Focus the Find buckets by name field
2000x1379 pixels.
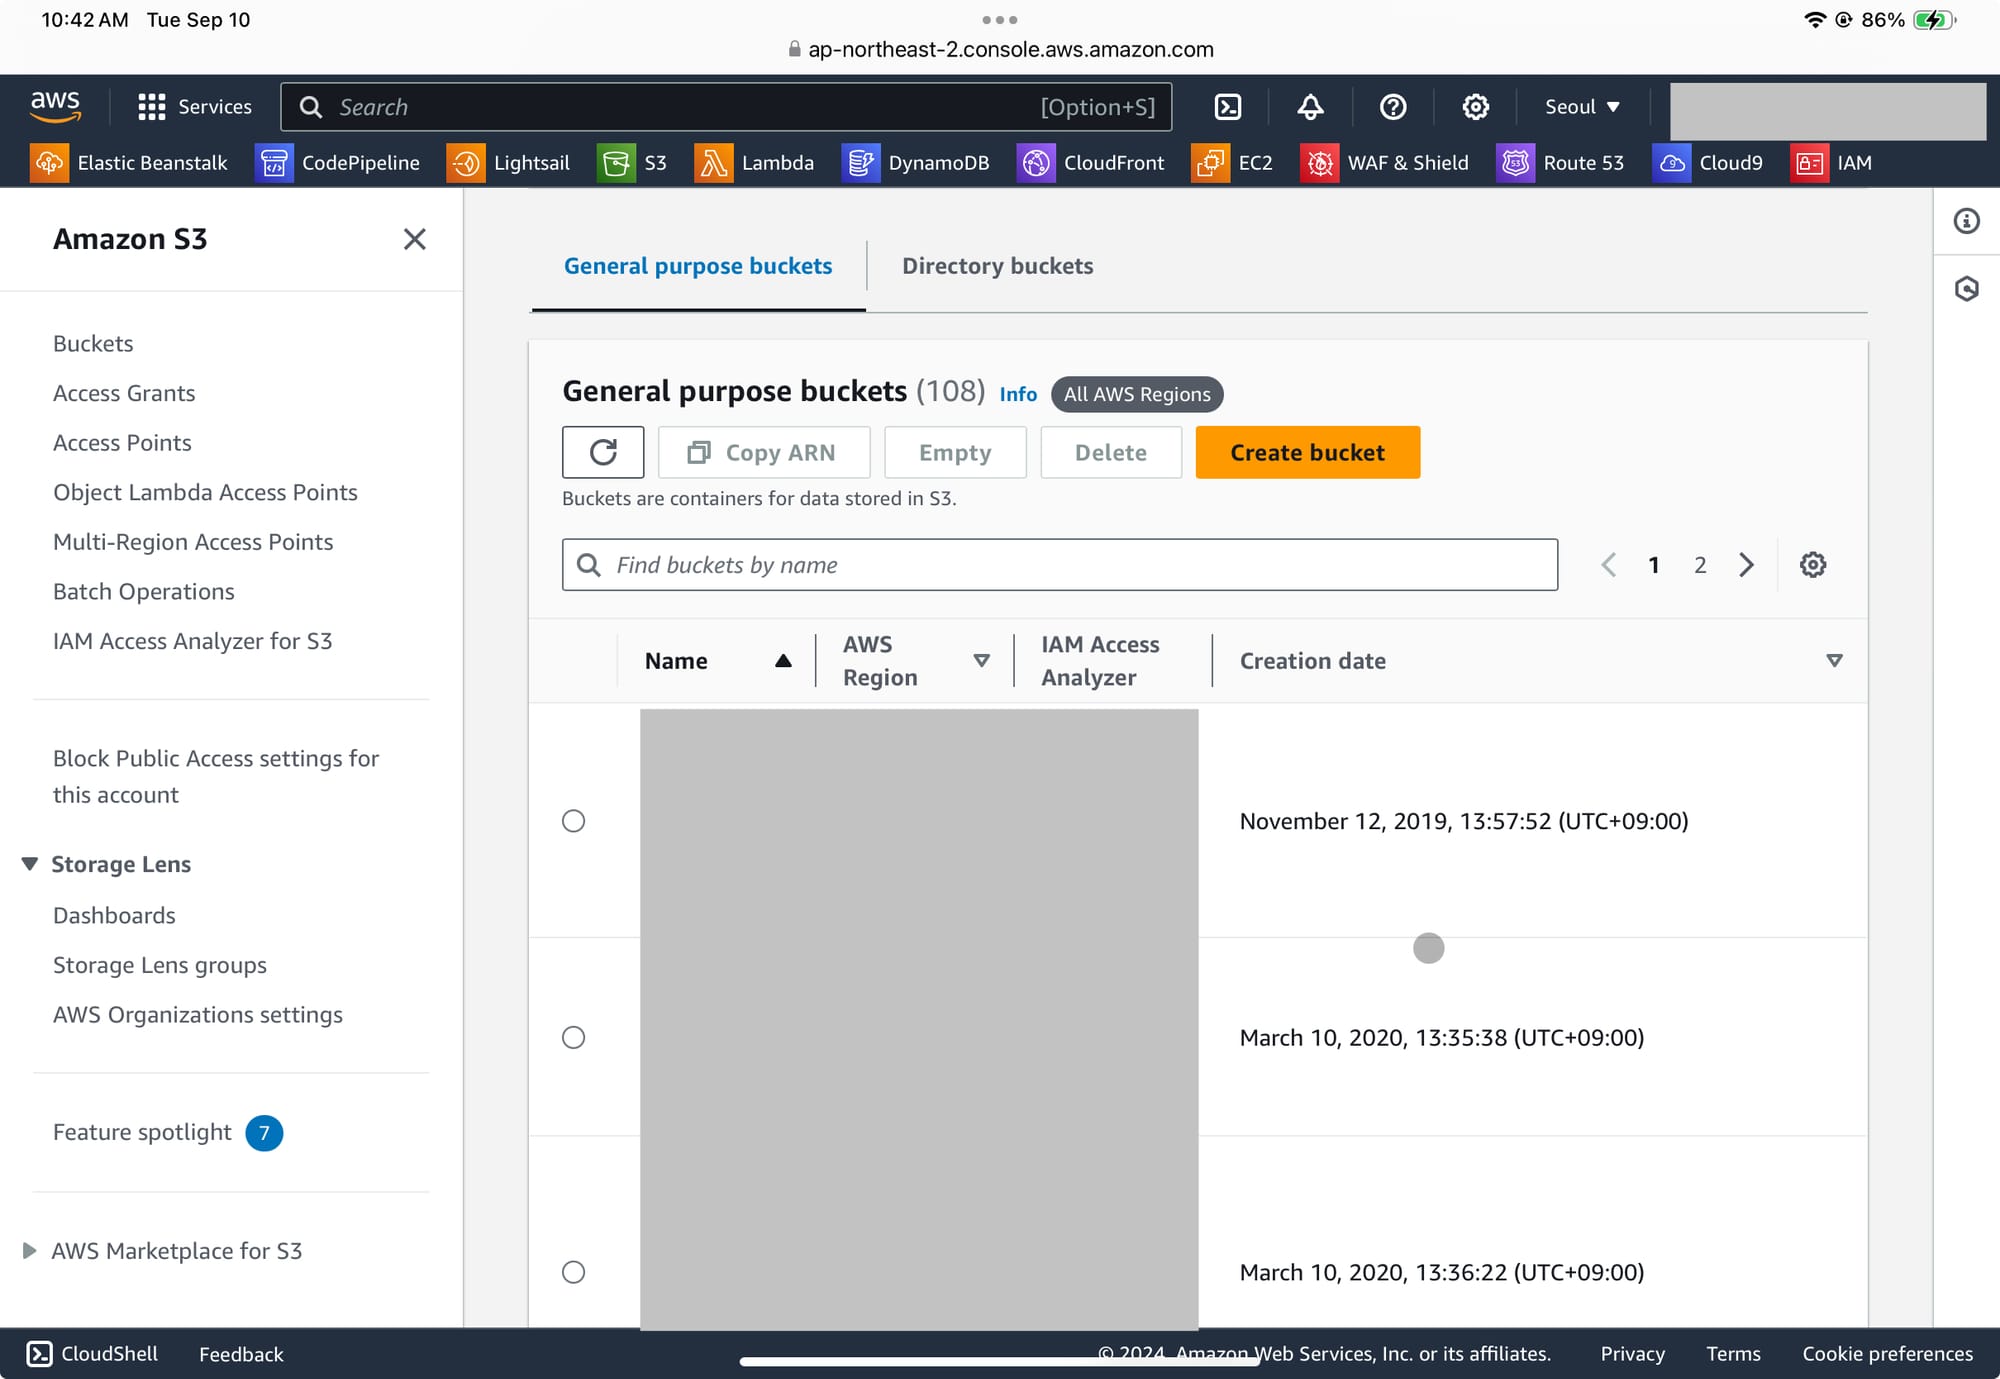click(1060, 565)
